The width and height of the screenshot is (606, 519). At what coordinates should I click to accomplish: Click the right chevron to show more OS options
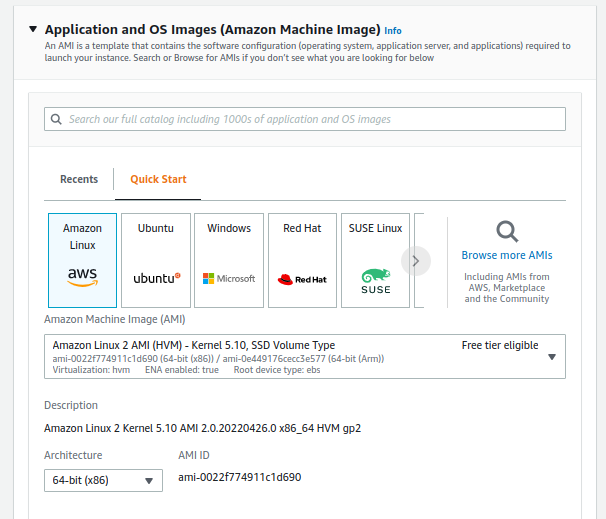coord(416,261)
